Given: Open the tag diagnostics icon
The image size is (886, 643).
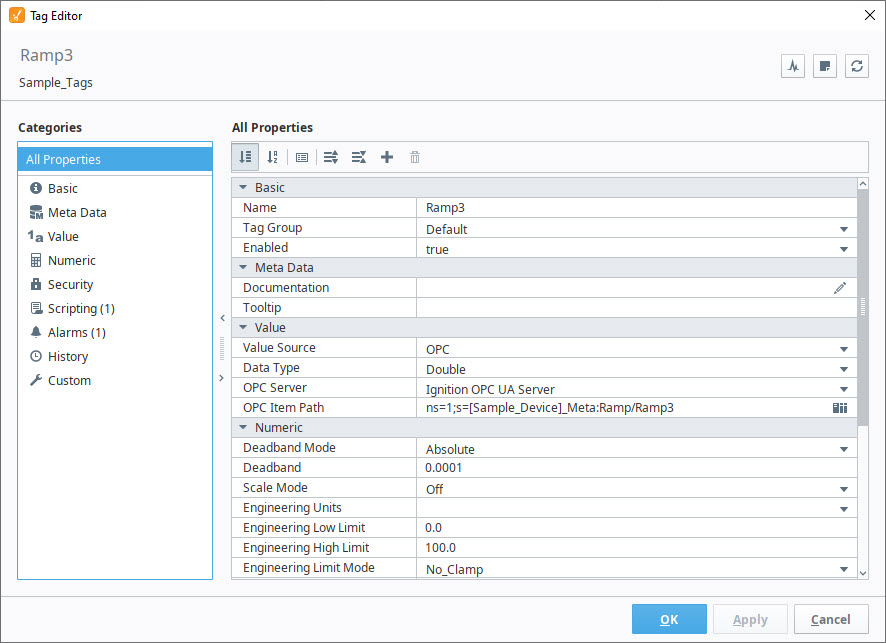Looking at the screenshot, I should [793, 66].
